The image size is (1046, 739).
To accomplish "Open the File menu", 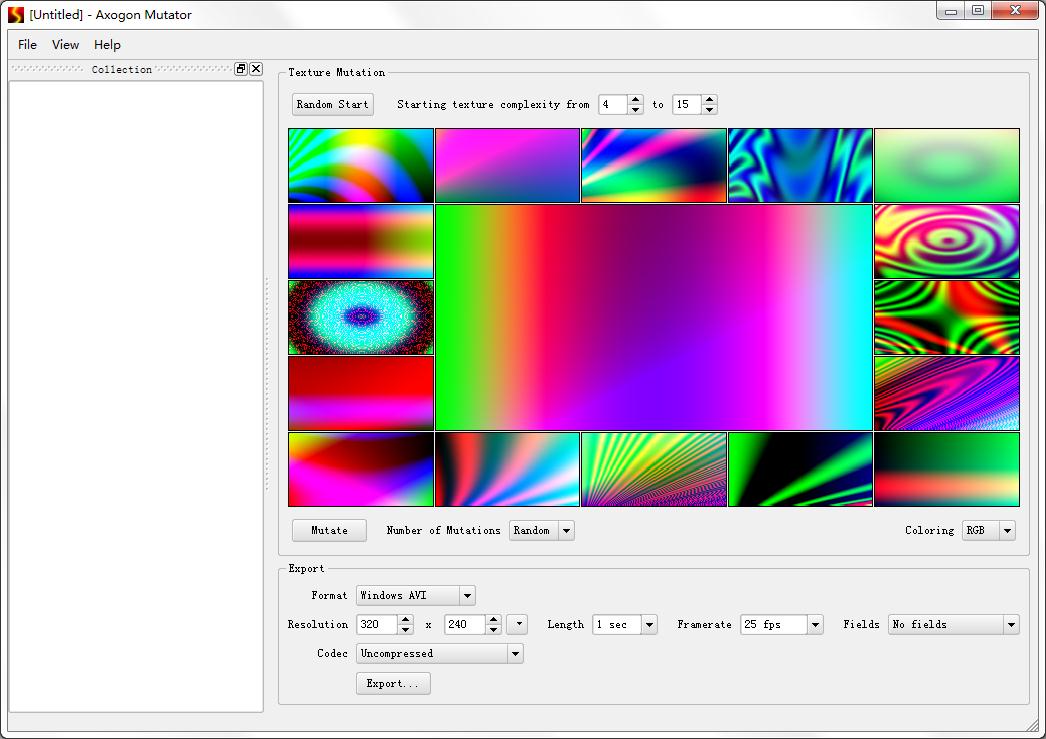I will tap(26, 45).
